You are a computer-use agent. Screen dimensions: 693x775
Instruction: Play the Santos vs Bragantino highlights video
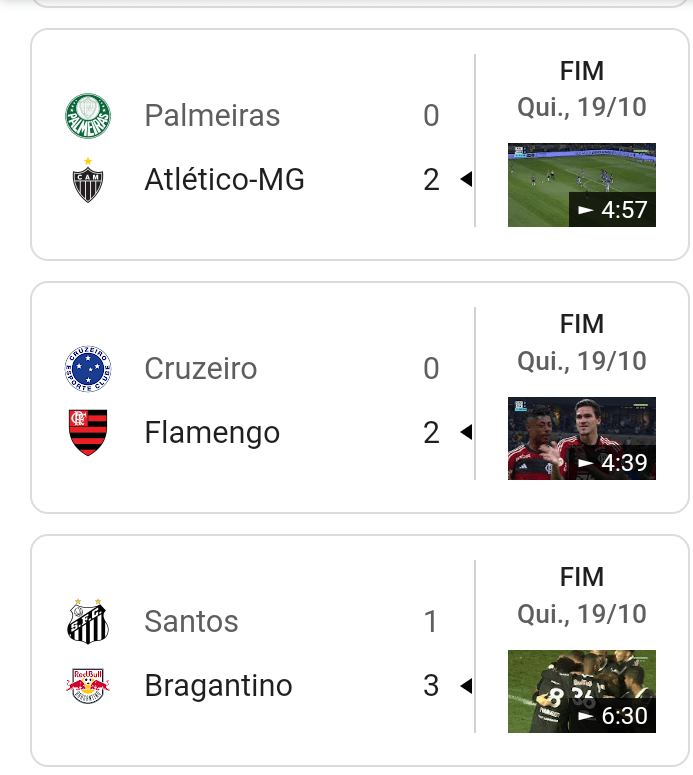(581, 691)
